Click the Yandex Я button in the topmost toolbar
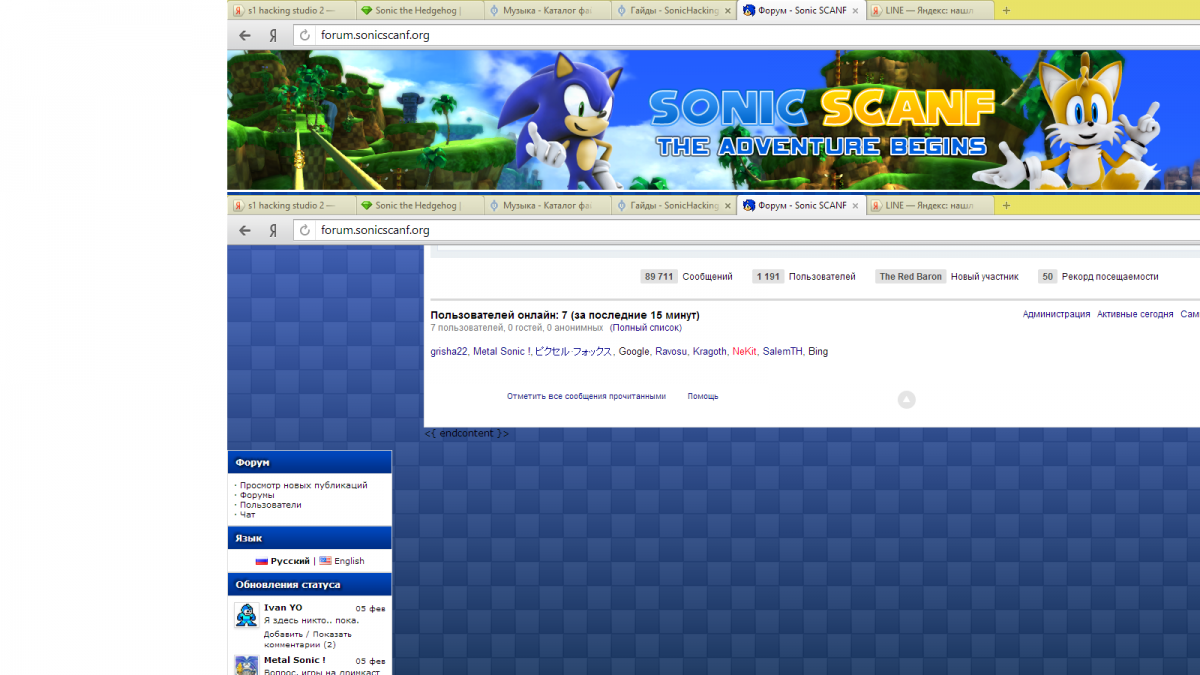 [272, 35]
